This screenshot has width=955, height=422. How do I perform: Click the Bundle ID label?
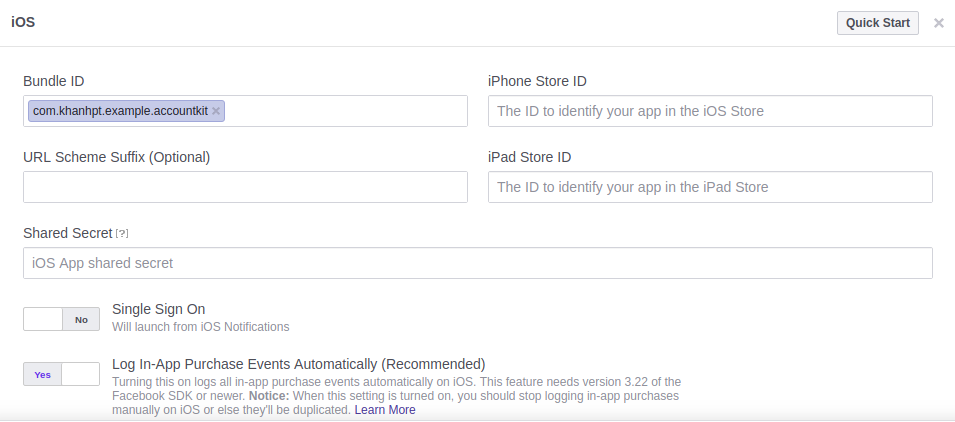[x=59, y=81]
